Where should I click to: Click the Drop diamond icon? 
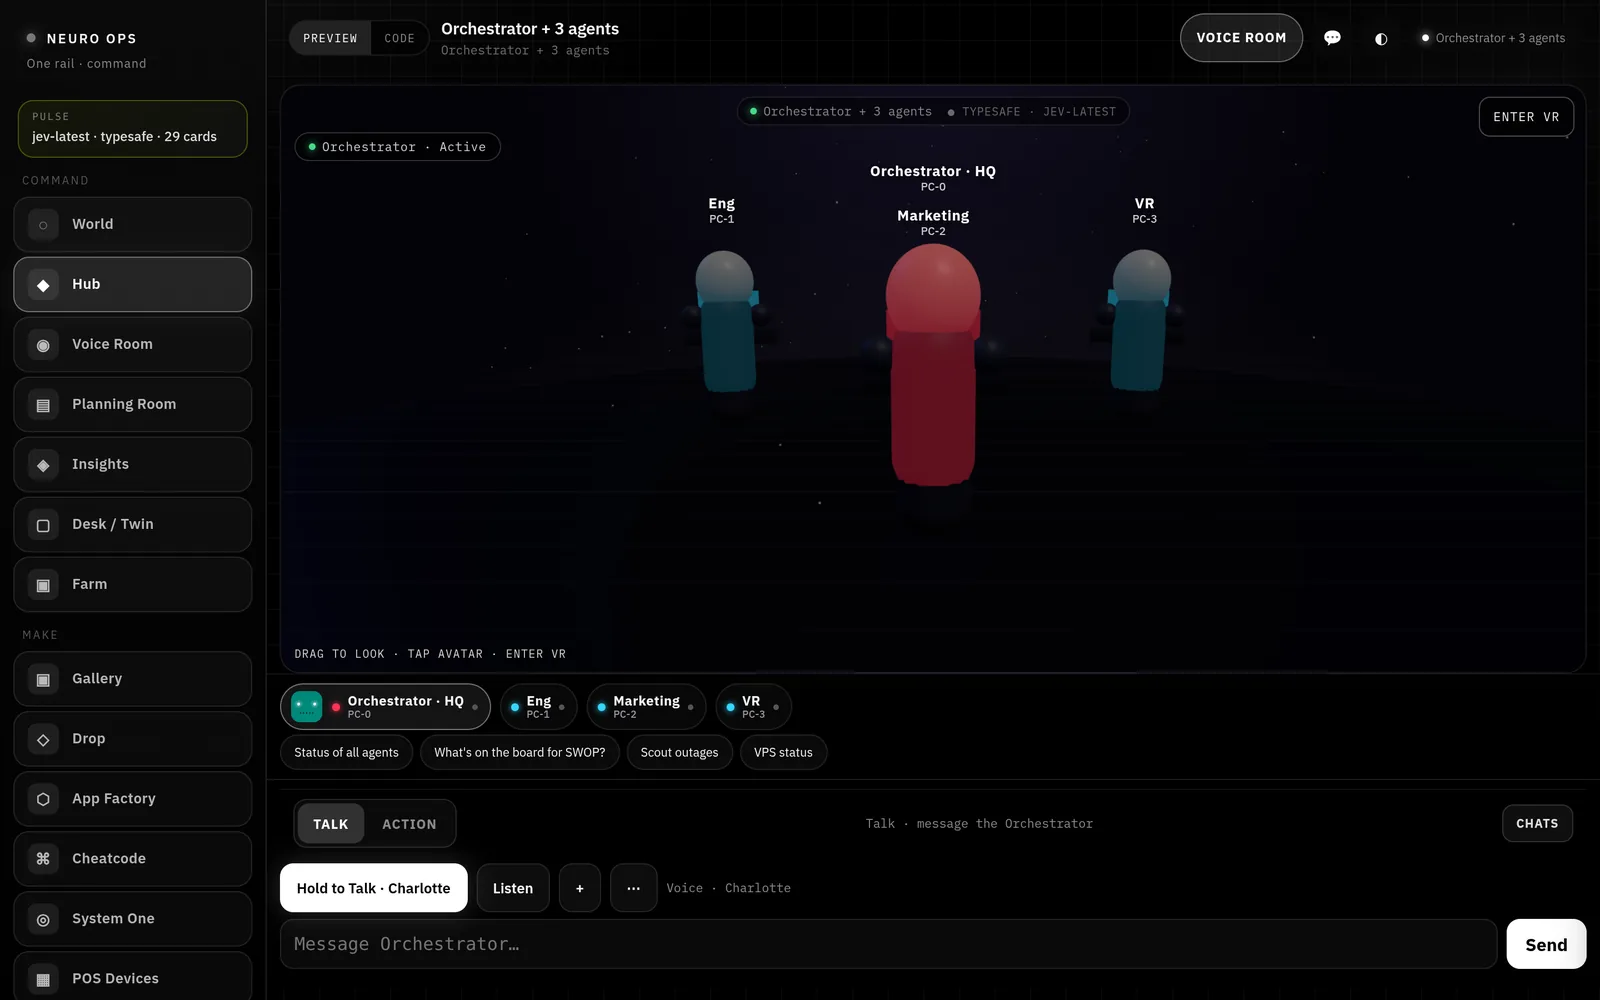pos(43,740)
